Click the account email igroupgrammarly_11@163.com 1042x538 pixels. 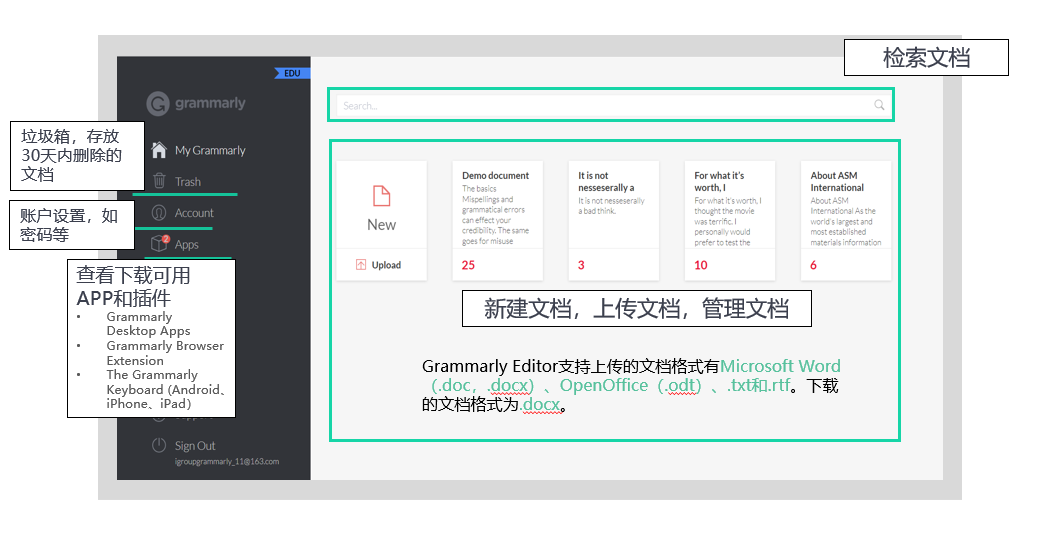[227, 461]
